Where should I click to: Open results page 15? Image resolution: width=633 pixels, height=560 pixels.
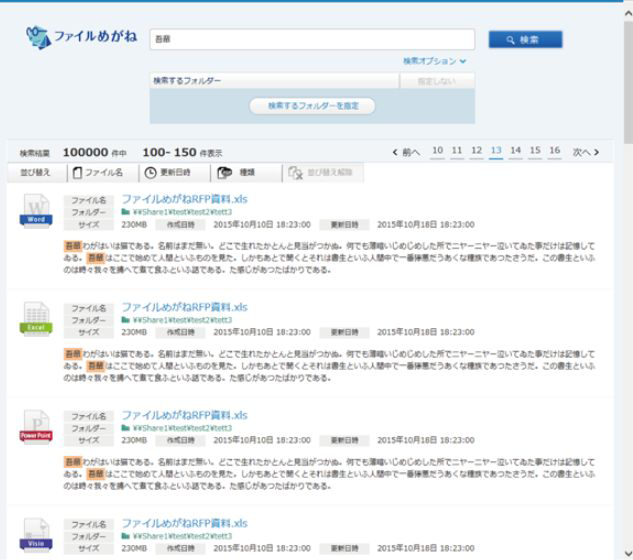pos(535,151)
